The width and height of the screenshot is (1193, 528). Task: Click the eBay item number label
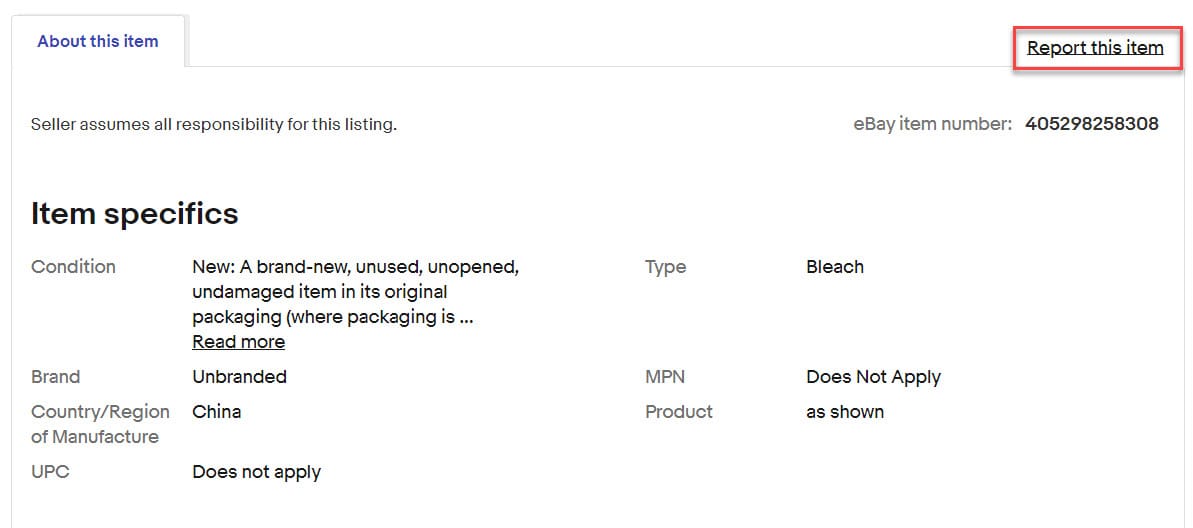coord(932,124)
